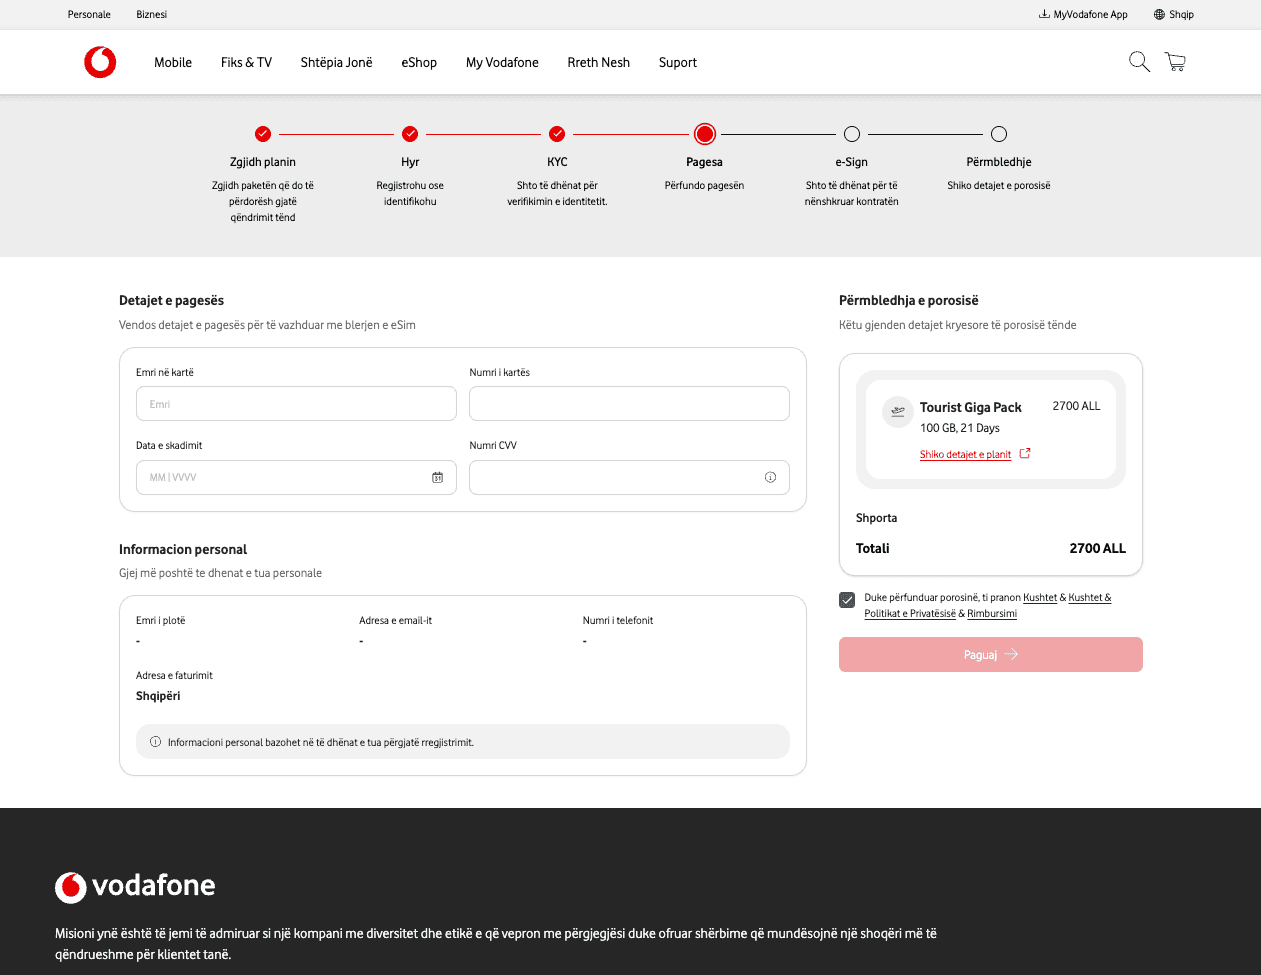Click the '100 GB, 21 Days' plan text
Image resolution: width=1261 pixels, height=975 pixels.
pos(960,428)
